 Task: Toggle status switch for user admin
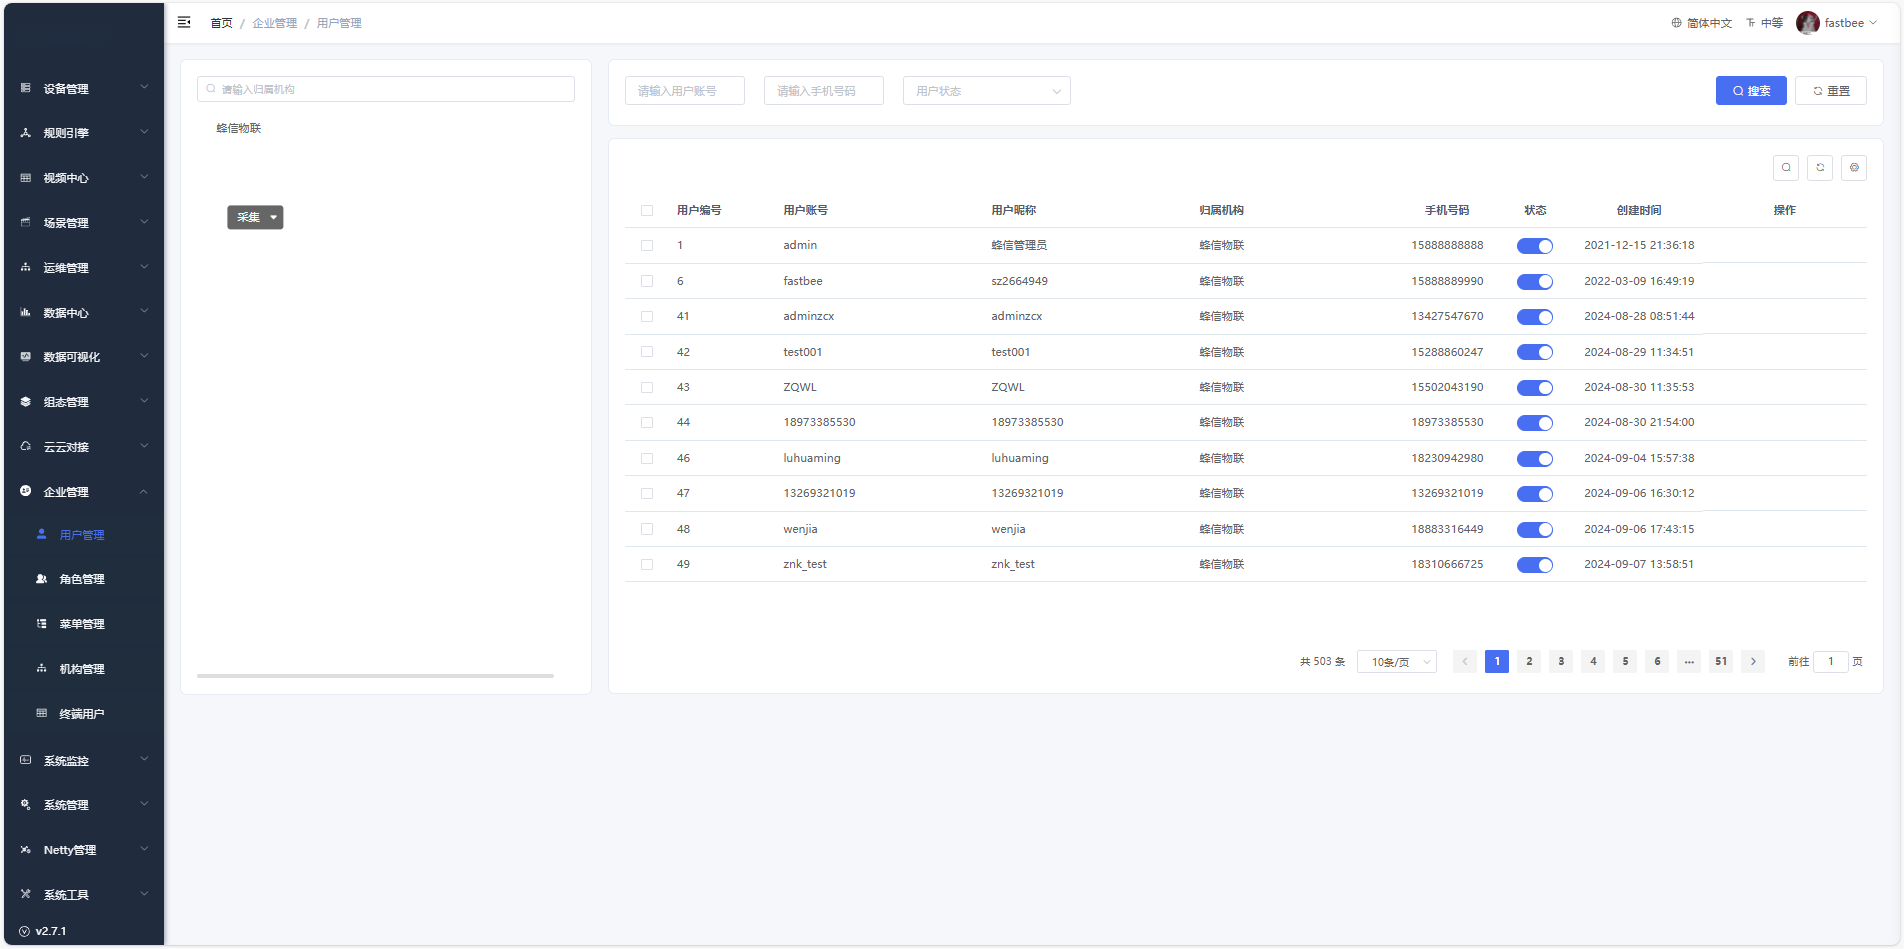pos(1534,246)
